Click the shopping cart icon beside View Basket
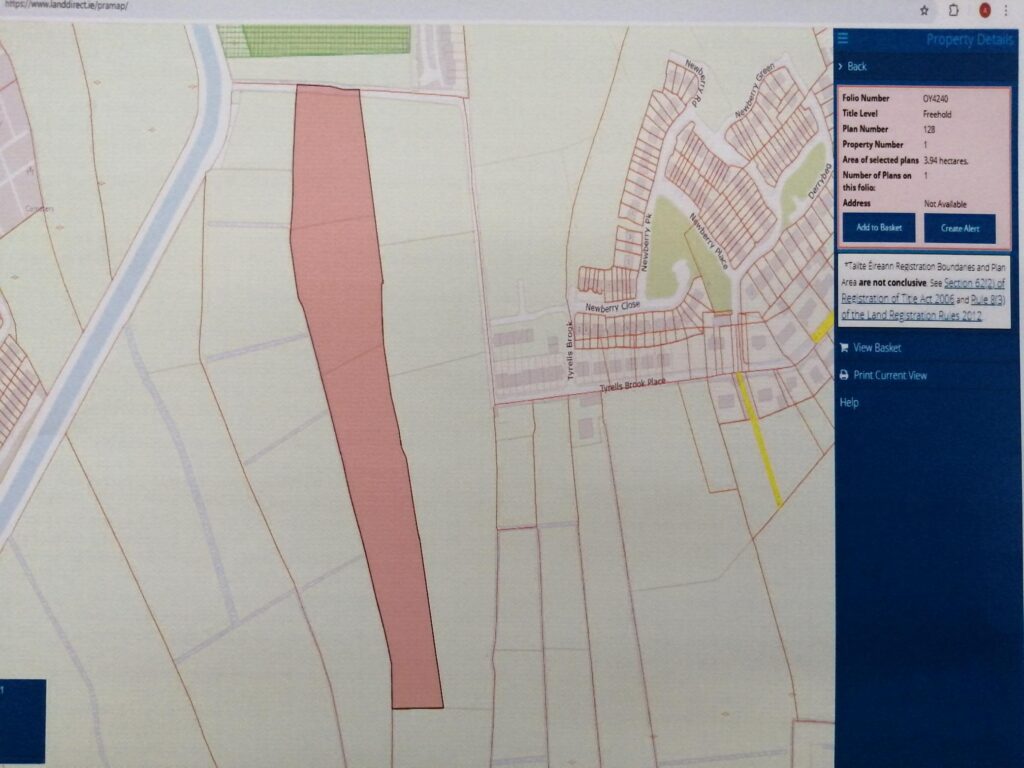 click(844, 348)
